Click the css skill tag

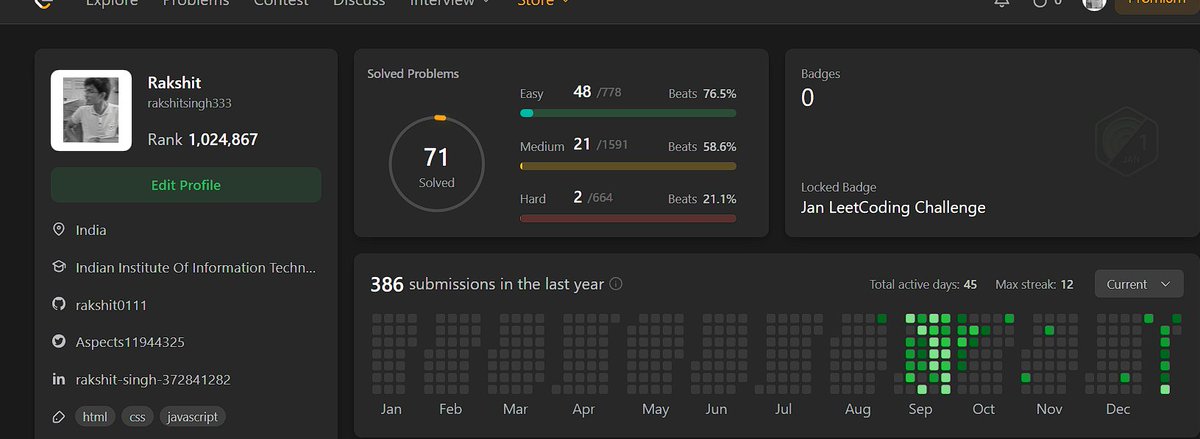(135, 417)
